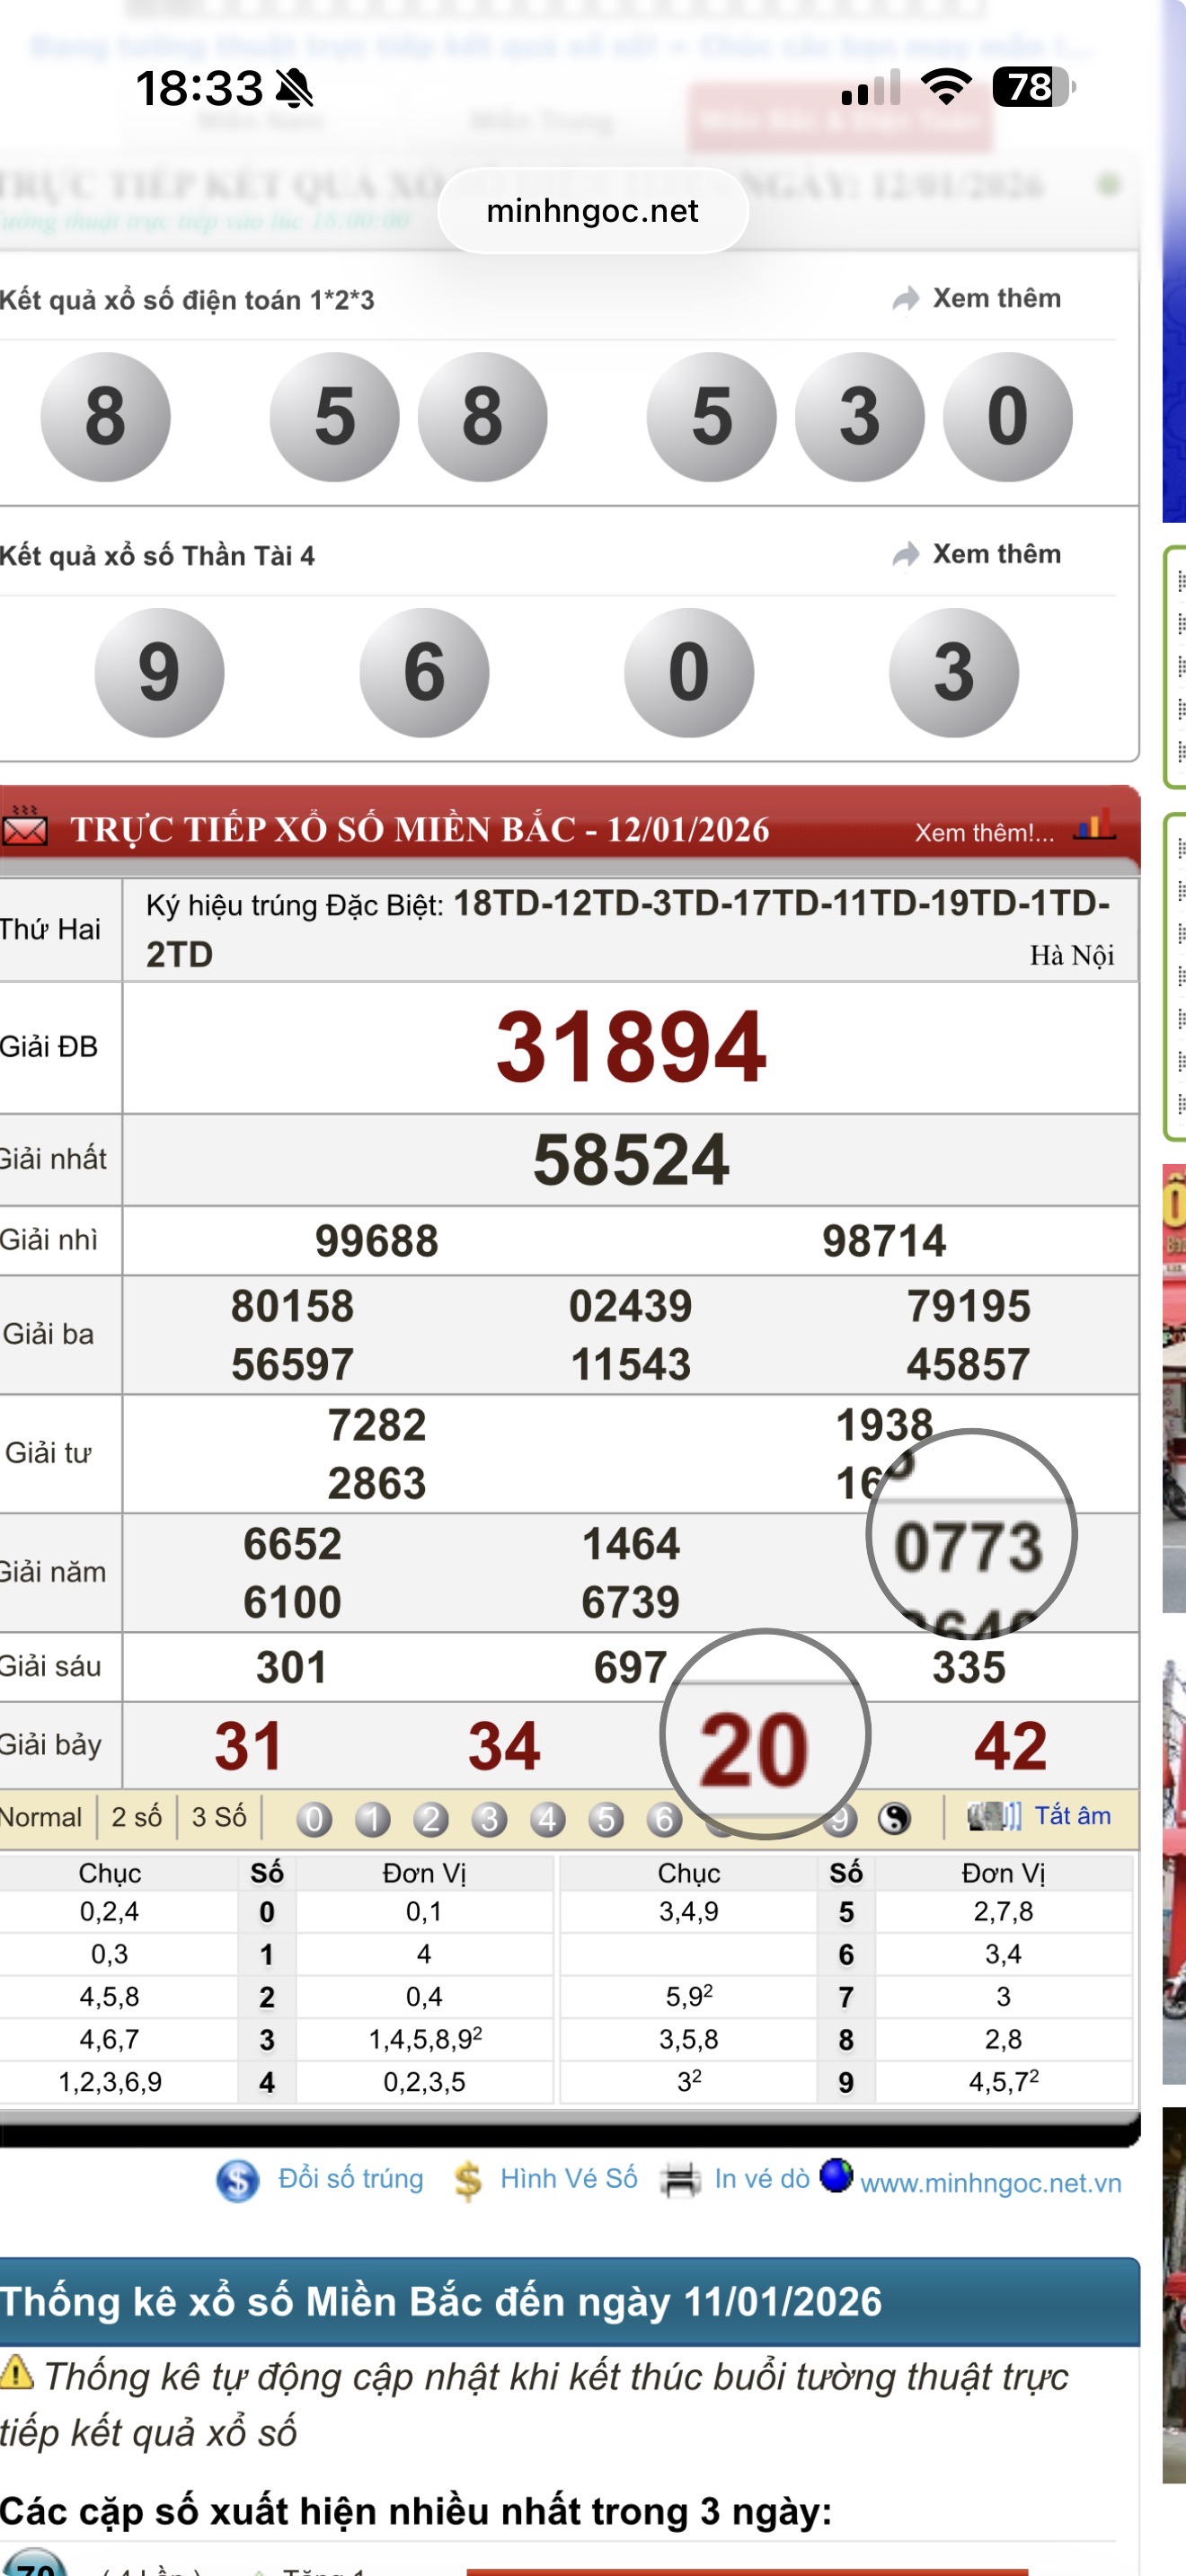Viewport: 1186px width, 2576px height.
Task: Switch to Normal display mode
Action: click(x=41, y=1817)
